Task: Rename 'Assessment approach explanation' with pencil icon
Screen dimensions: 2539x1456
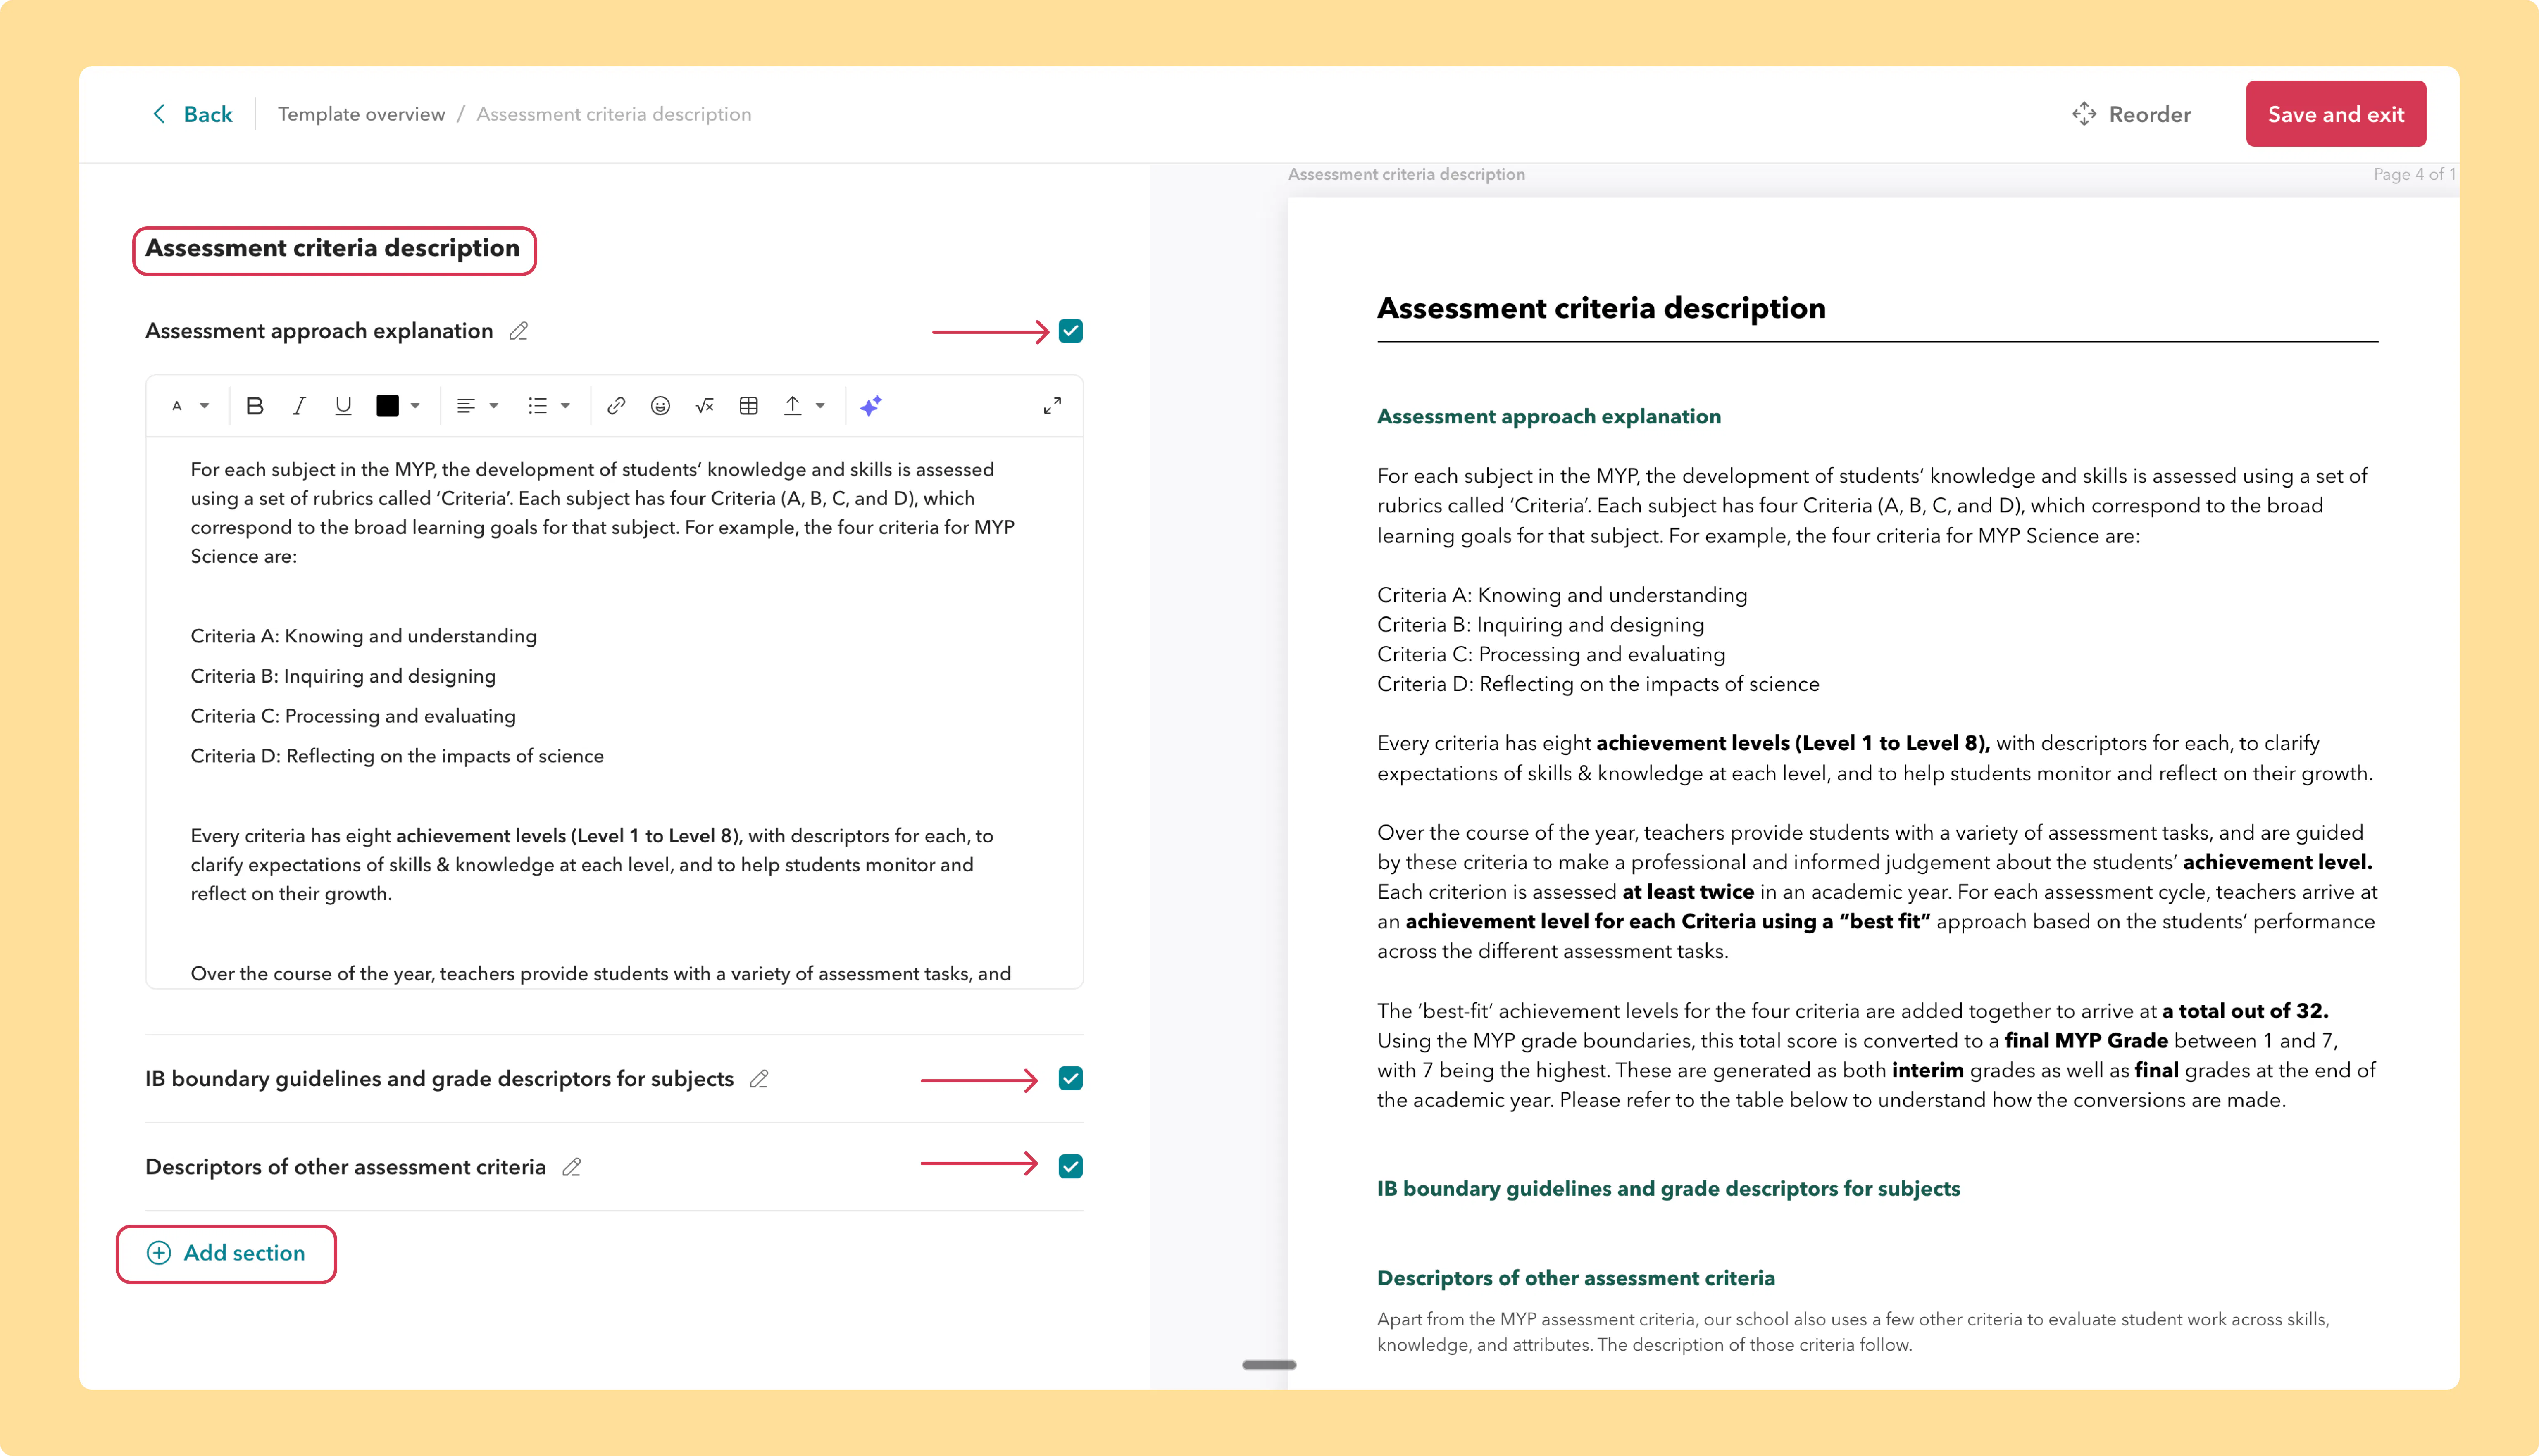Action: tap(518, 331)
